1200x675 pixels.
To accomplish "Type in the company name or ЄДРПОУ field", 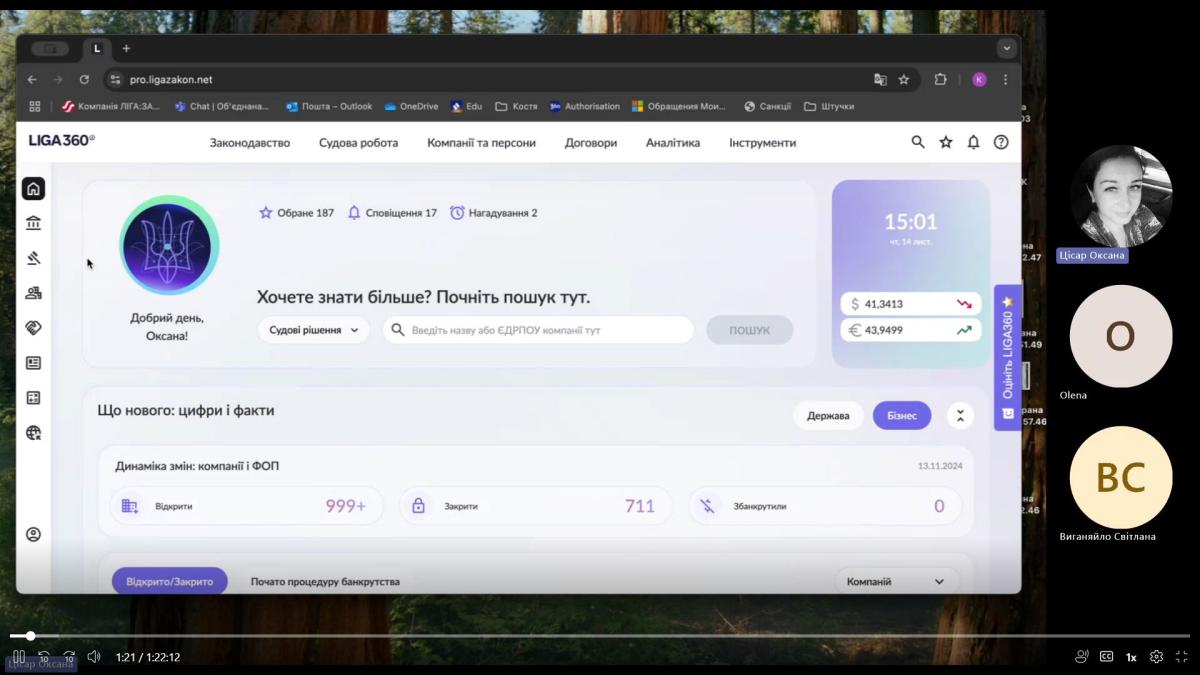I will 538,330.
